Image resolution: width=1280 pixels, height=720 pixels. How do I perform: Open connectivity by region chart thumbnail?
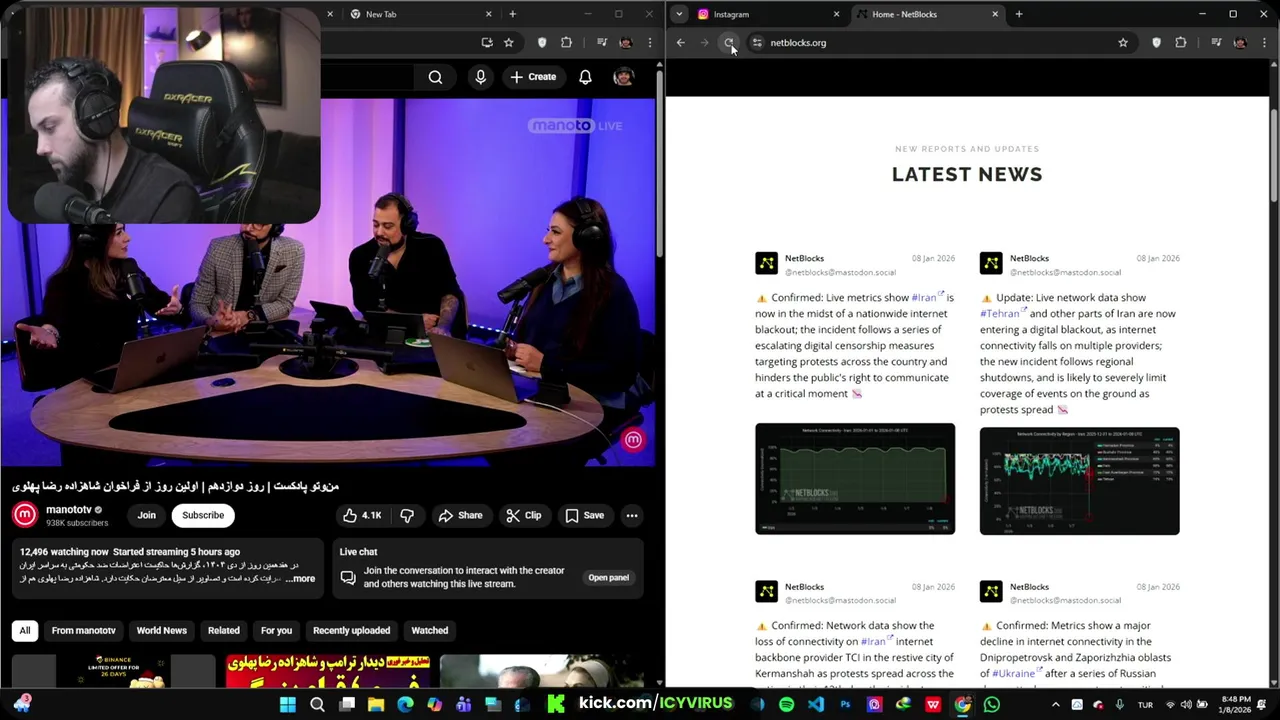coord(1080,481)
